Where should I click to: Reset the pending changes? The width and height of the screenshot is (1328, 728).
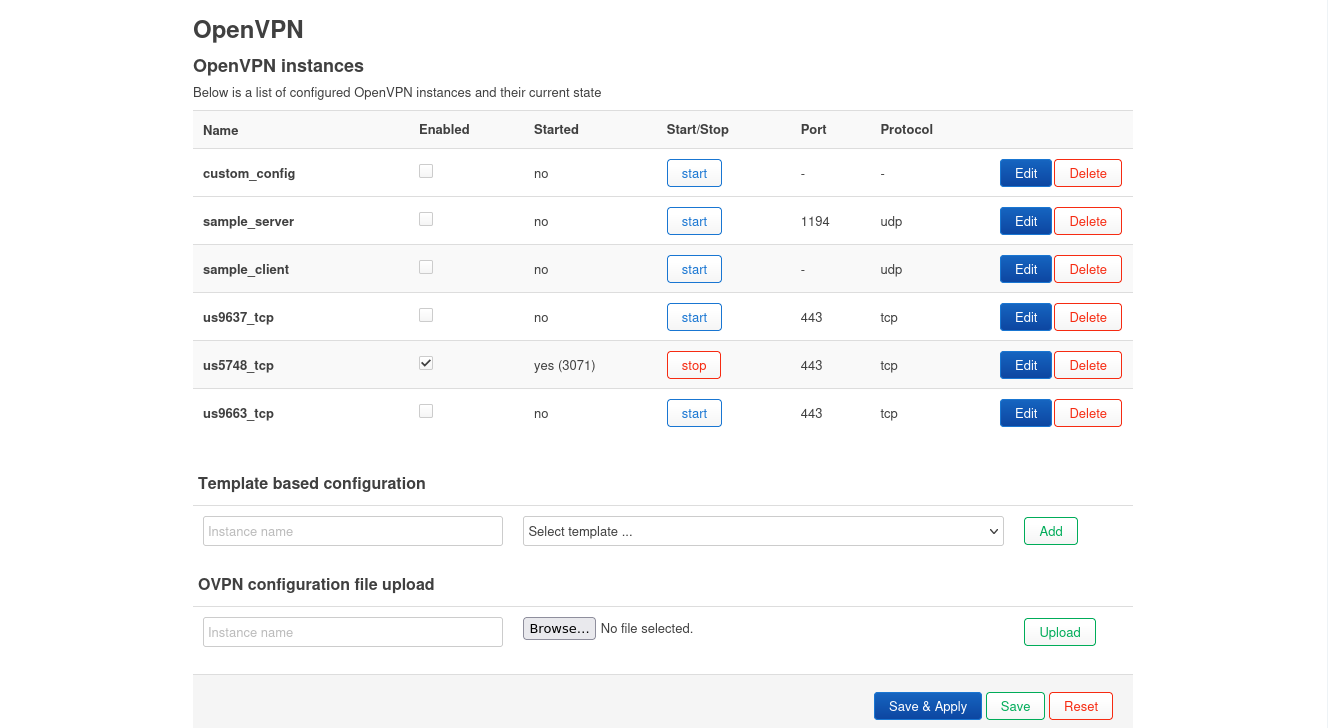(1081, 706)
